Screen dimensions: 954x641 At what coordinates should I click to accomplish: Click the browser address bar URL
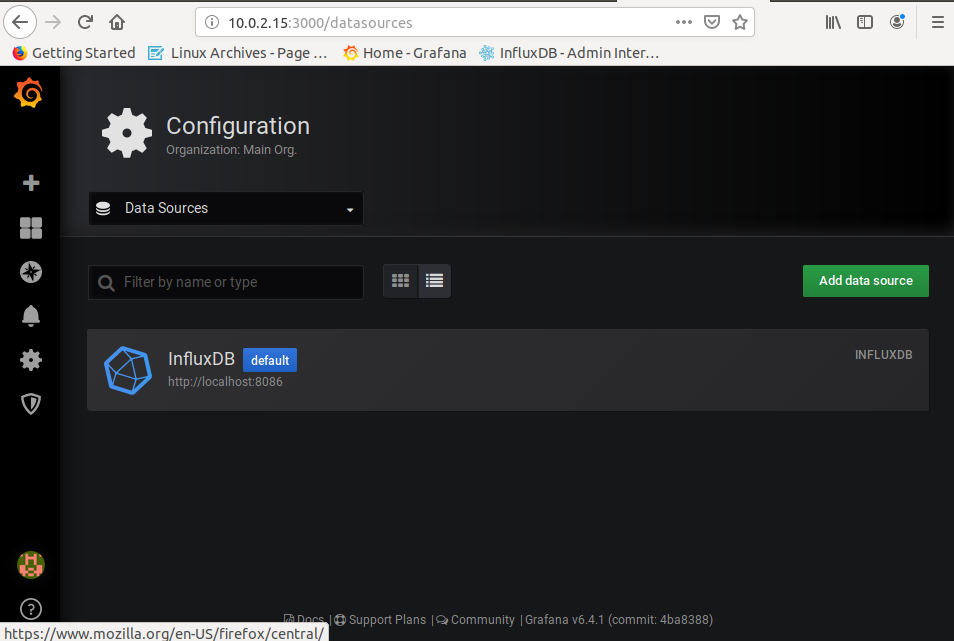click(x=321, y=23)
